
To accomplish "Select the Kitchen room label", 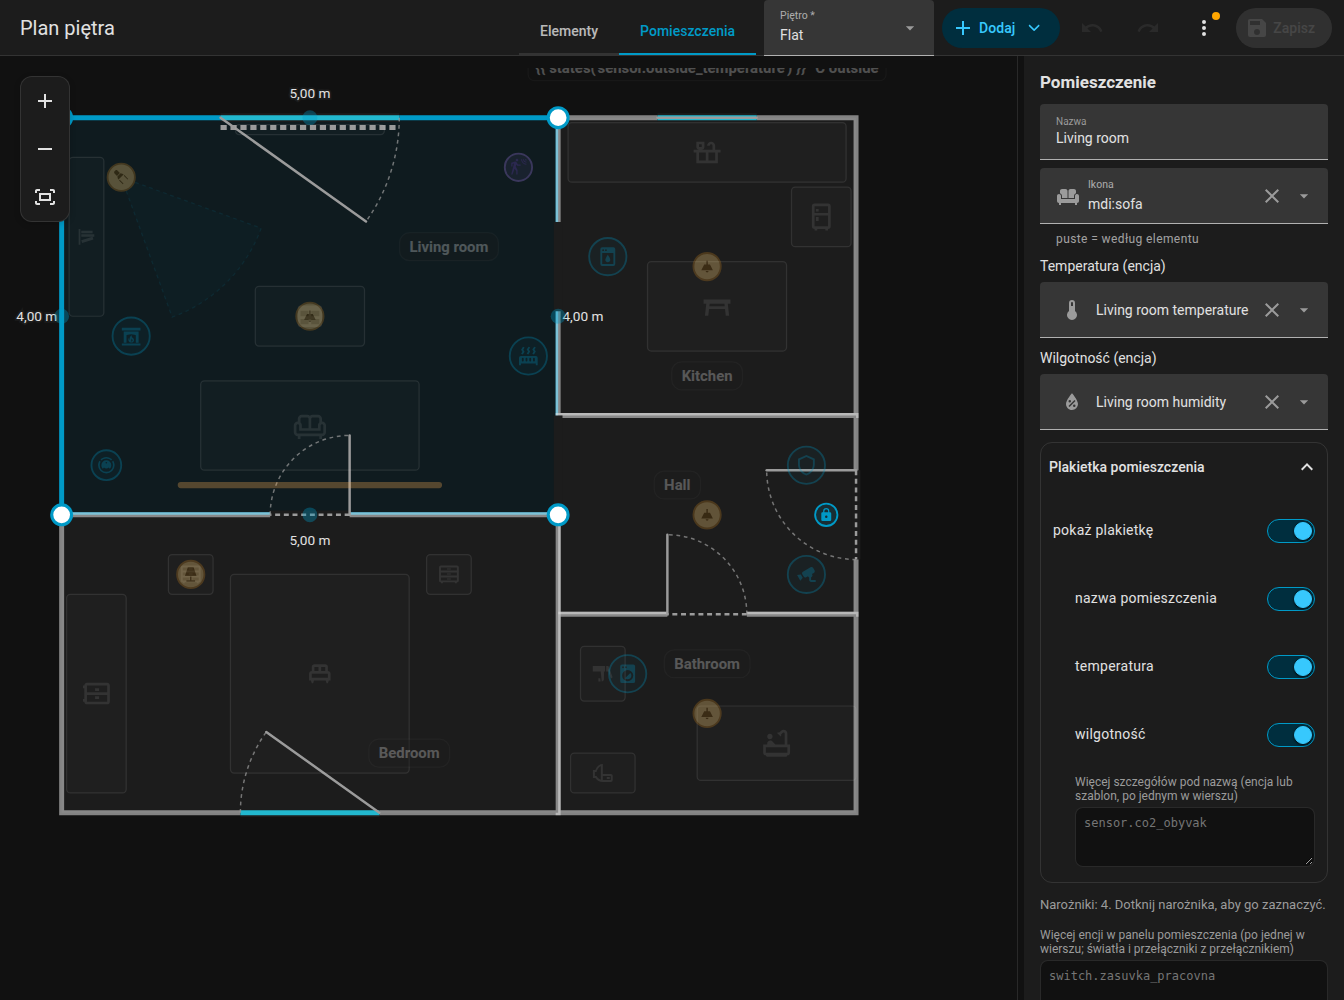I will point(707,376).
